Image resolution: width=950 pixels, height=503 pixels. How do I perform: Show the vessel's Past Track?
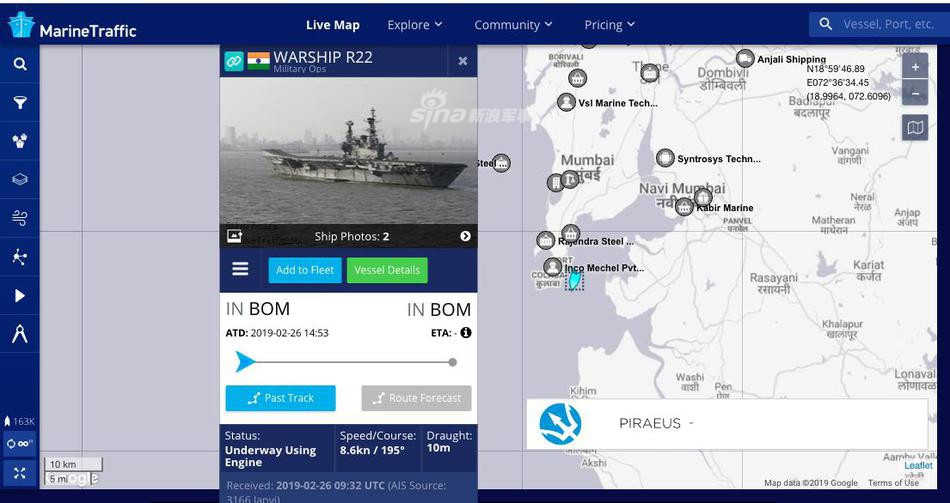click(281, 398)
